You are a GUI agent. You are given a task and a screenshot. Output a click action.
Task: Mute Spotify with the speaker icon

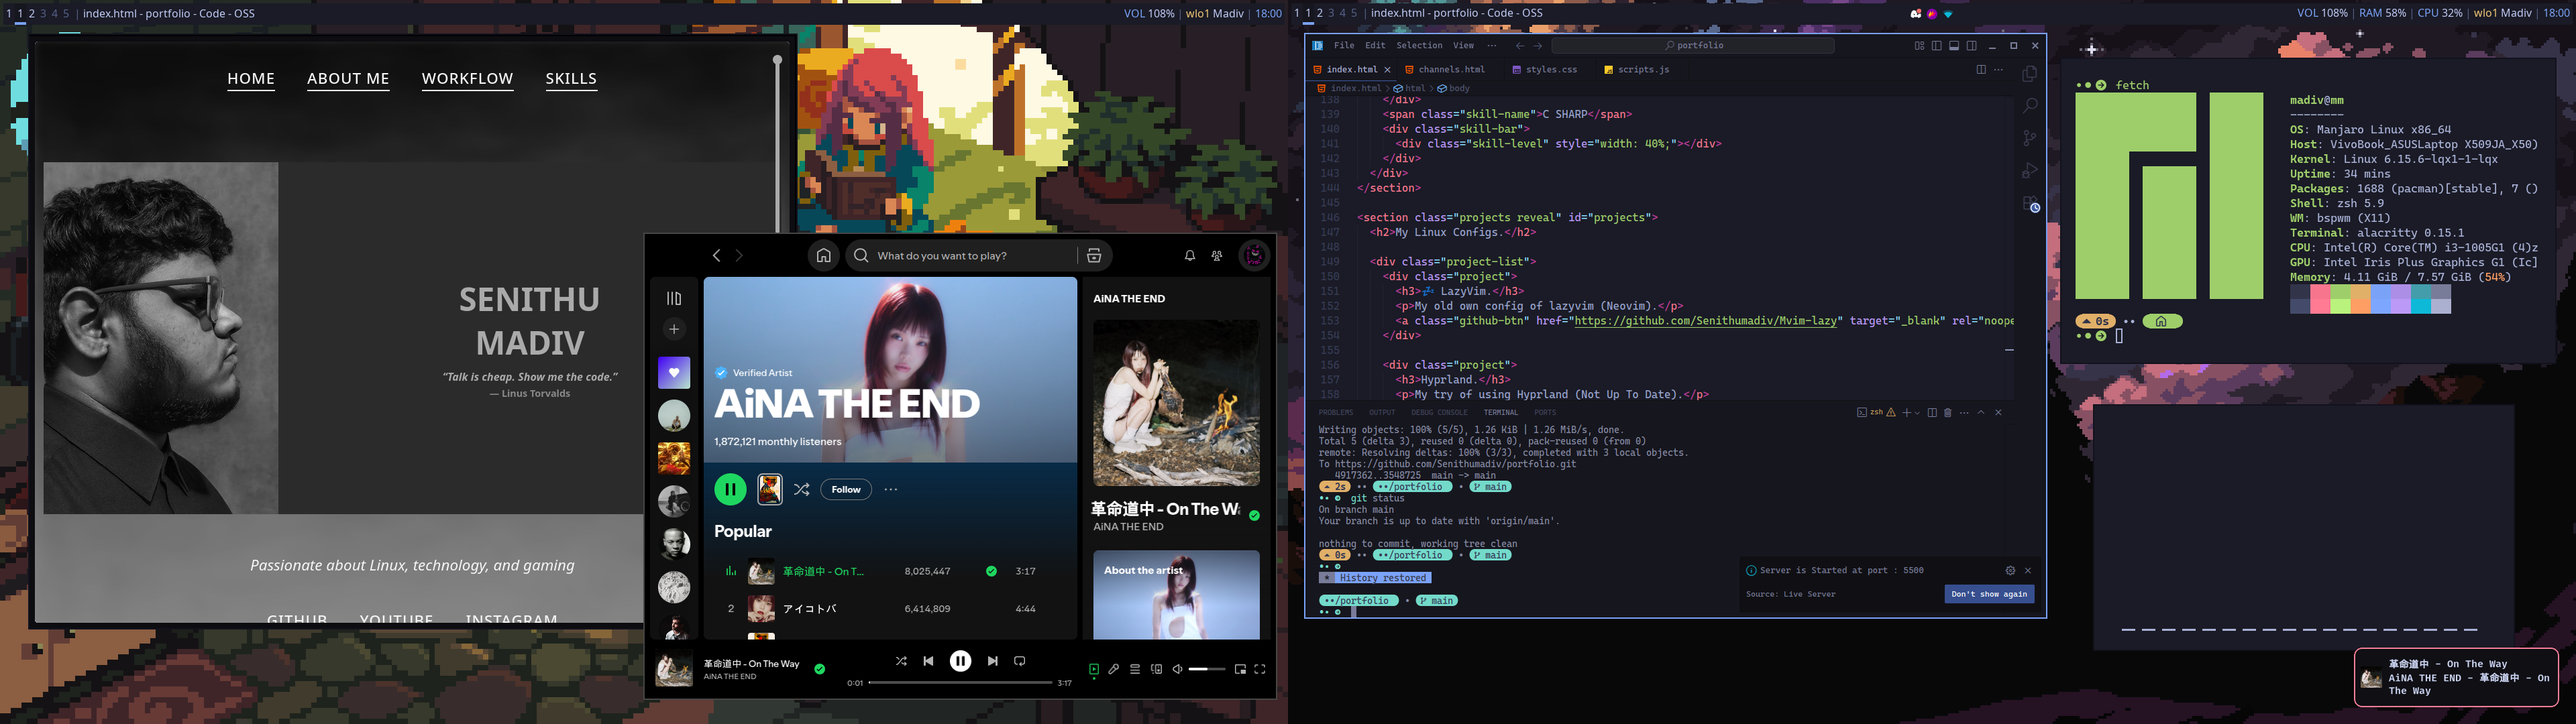pyautogui.click(x=1178, y=670)
